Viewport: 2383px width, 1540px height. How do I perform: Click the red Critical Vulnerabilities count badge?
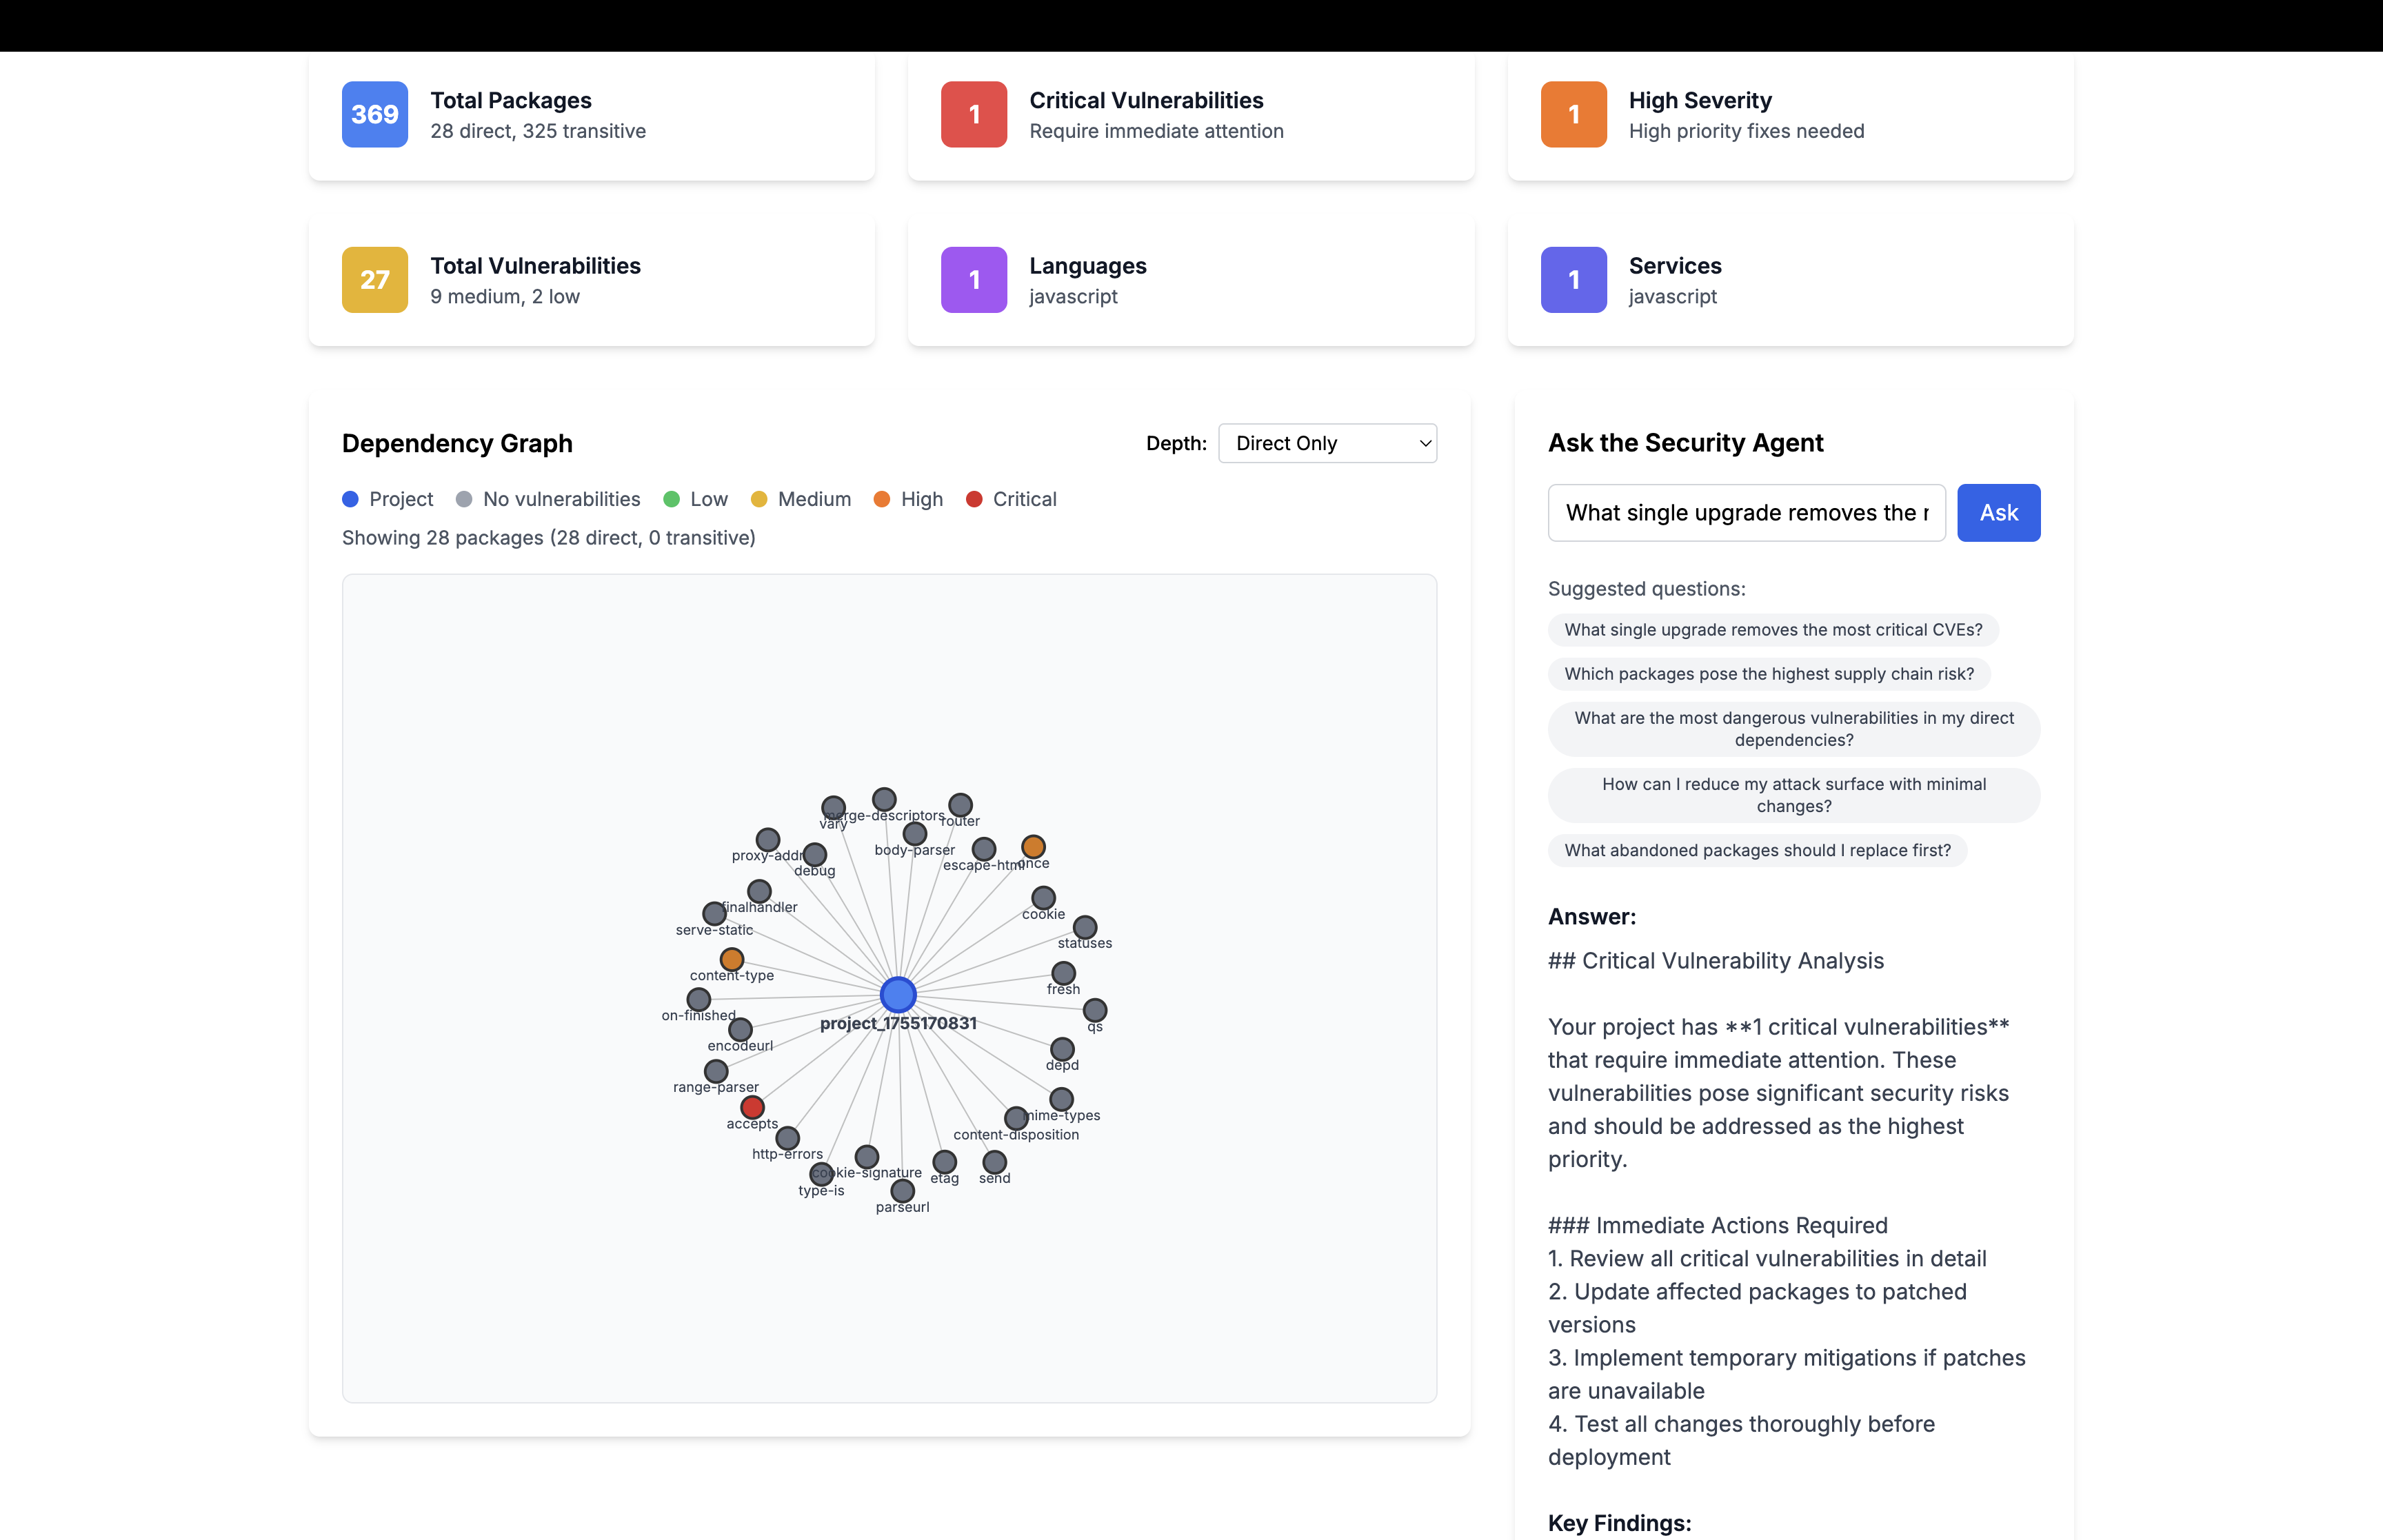(973, 114)
